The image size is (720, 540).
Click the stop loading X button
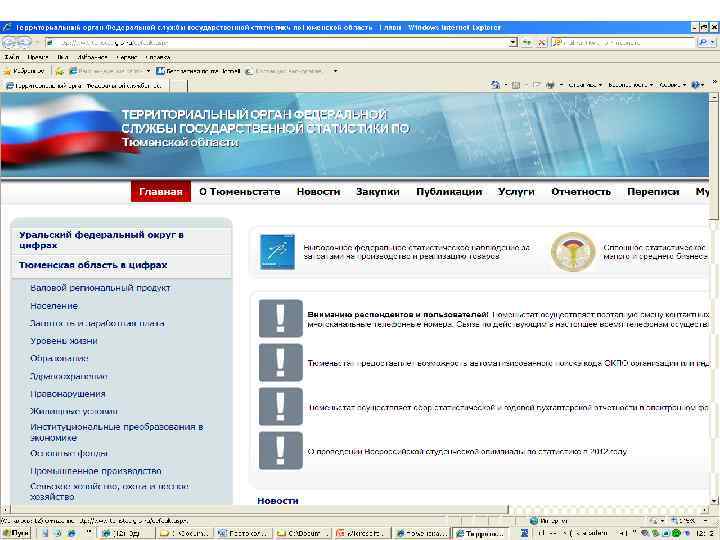542,43
